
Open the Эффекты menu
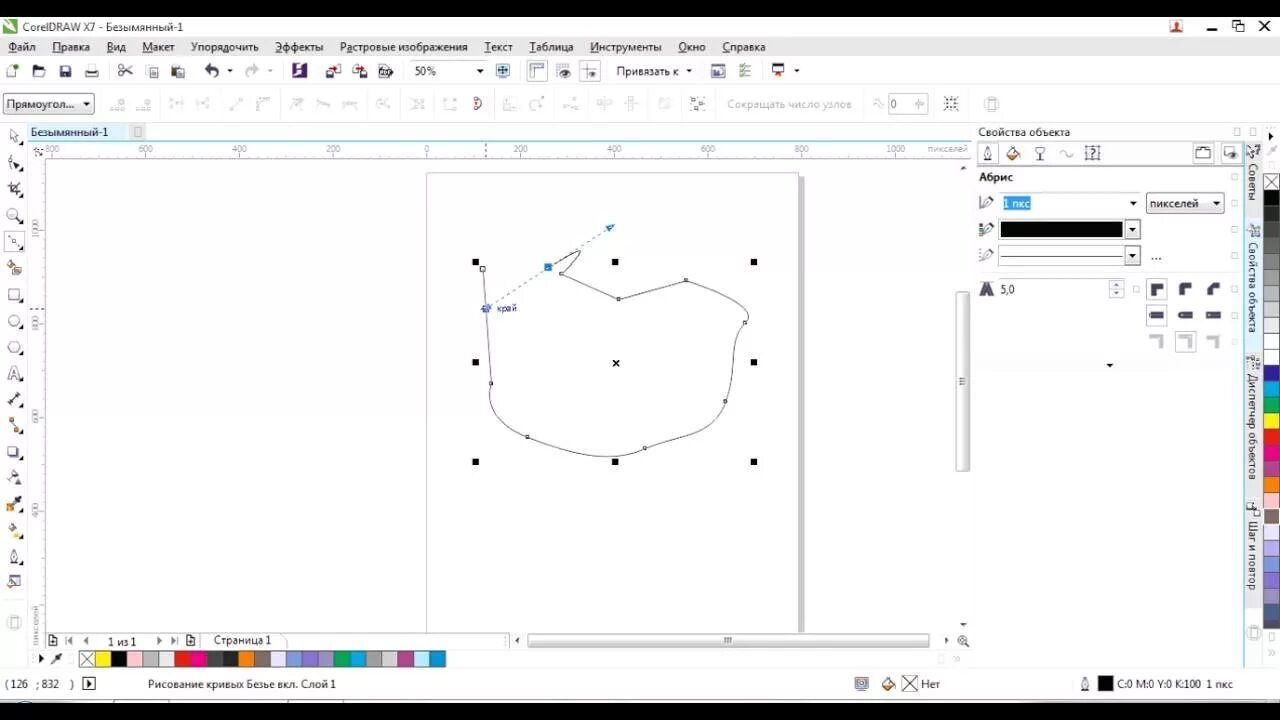299,47
